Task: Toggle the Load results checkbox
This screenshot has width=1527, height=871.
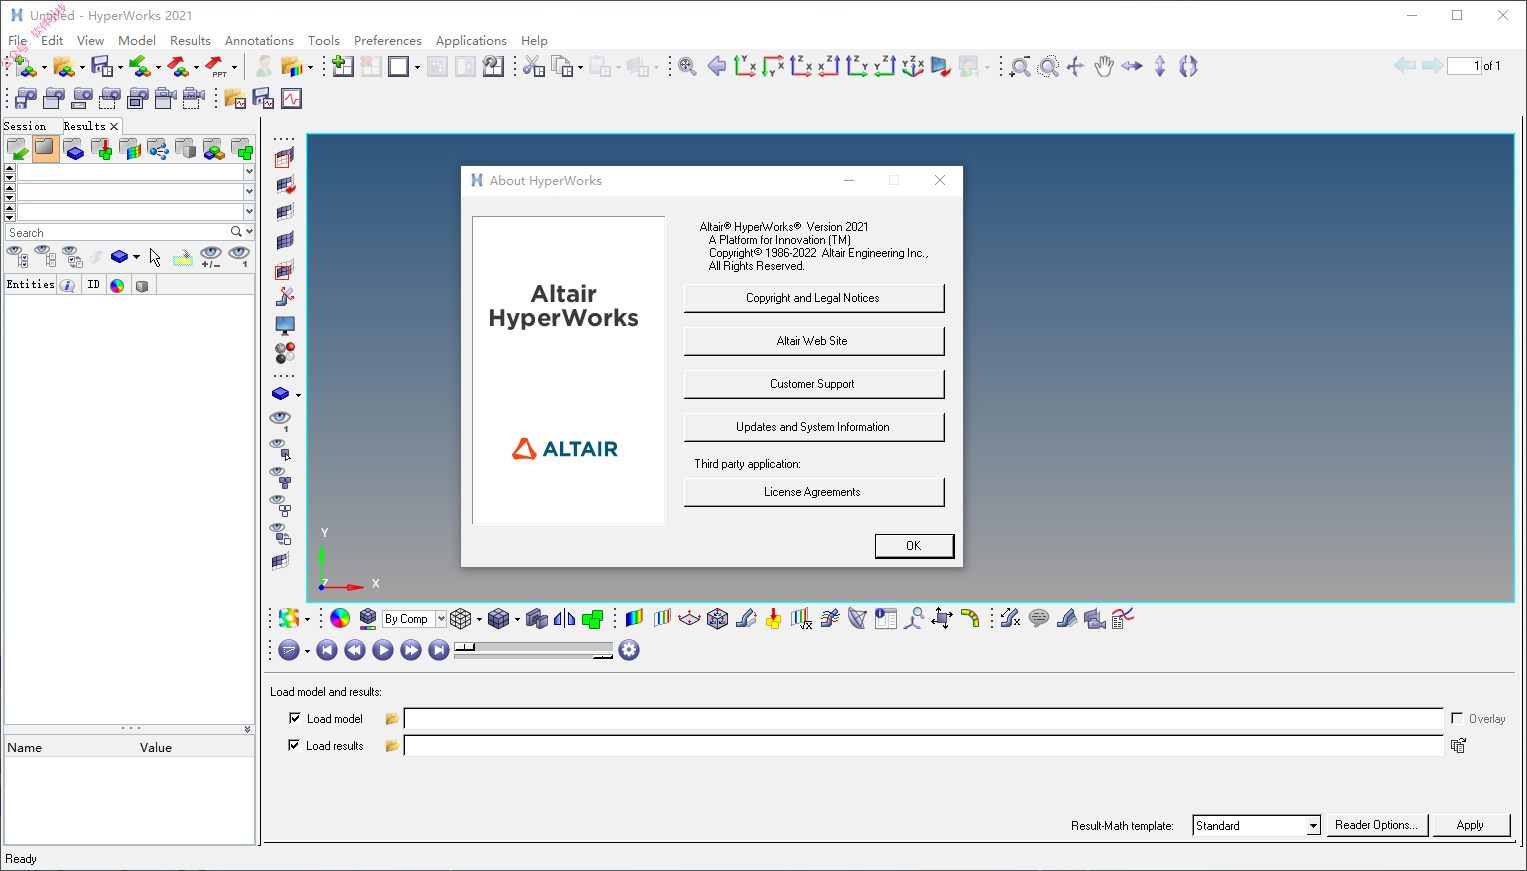Action: [294, 745]
